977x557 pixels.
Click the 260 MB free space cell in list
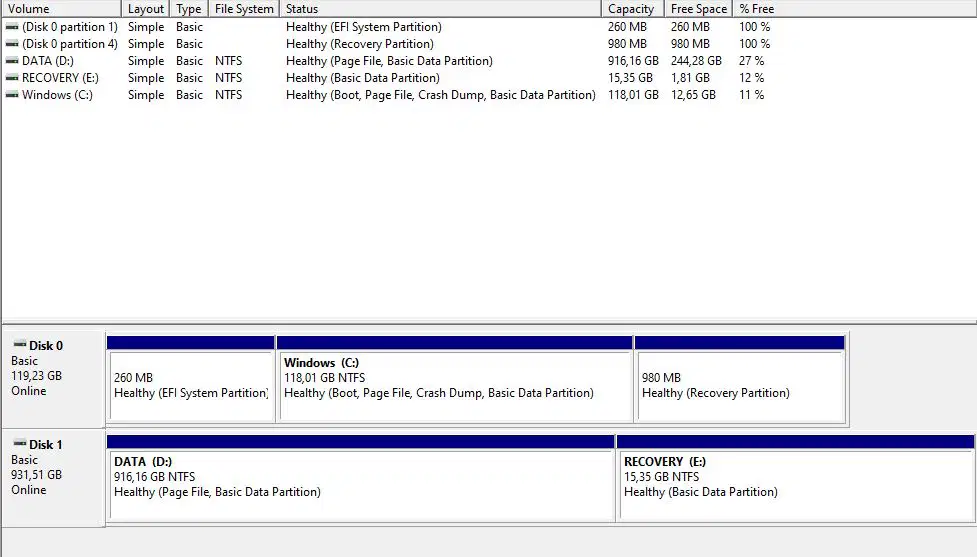(690, 27)
